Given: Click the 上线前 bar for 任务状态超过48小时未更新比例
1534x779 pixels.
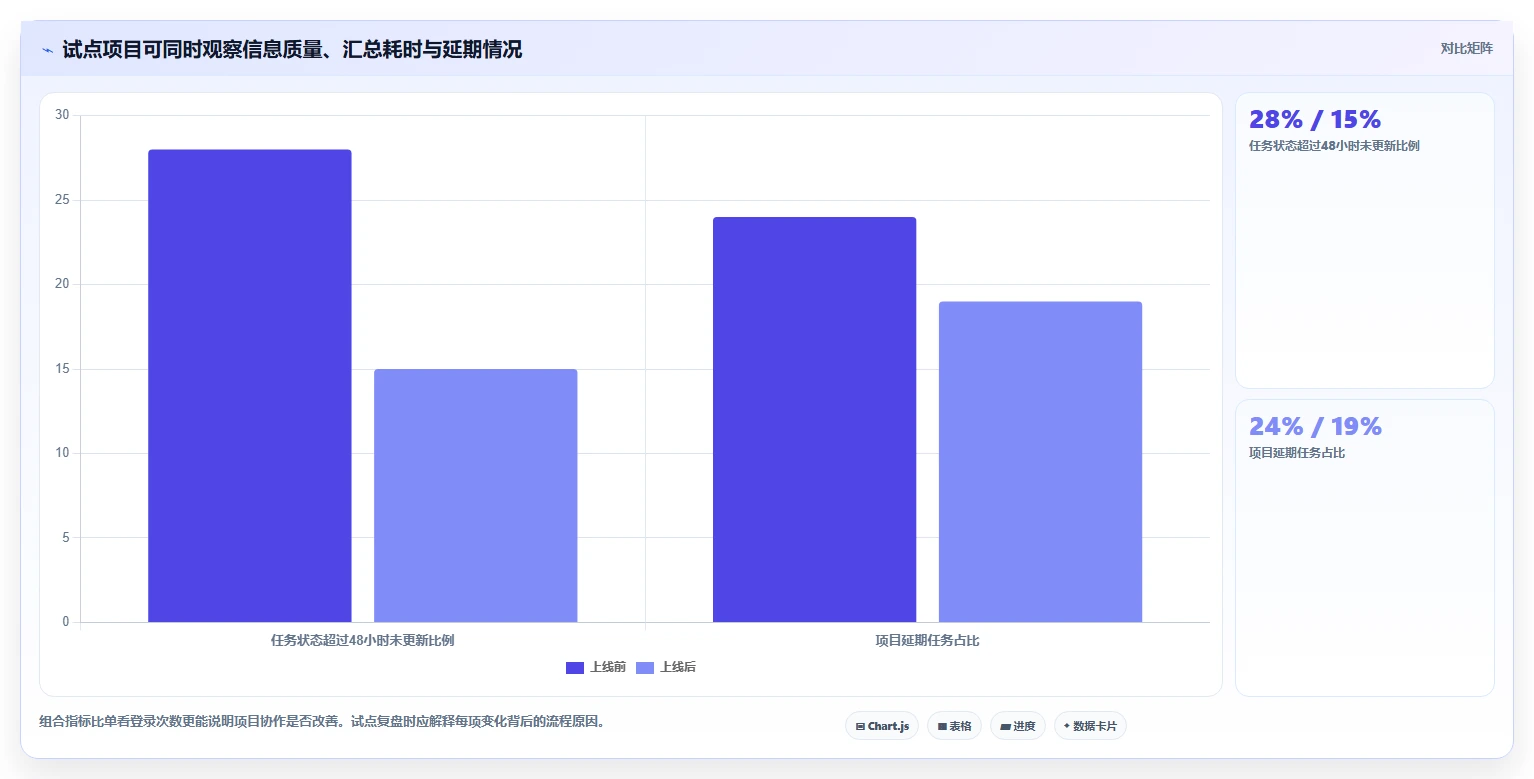Looking at the screenshot, I should [250, 386].
